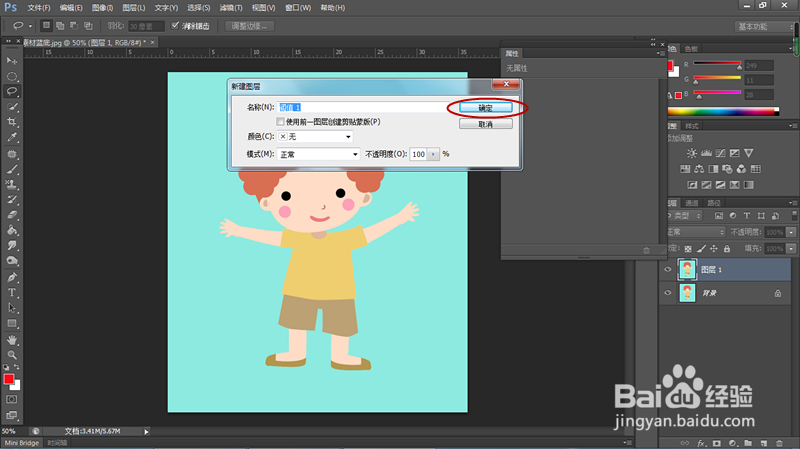Toggle the layer filter on/off switch

(x=794, y=215)
